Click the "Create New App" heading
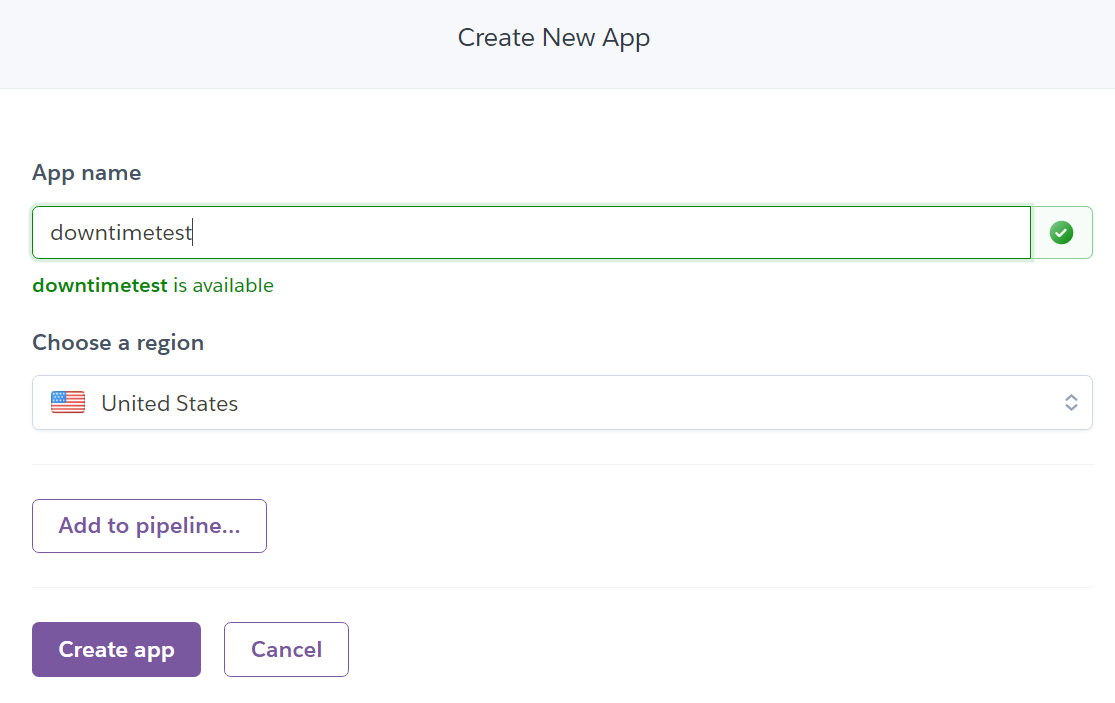This screenshot has height=703, width=1115. tap(554, 38)
